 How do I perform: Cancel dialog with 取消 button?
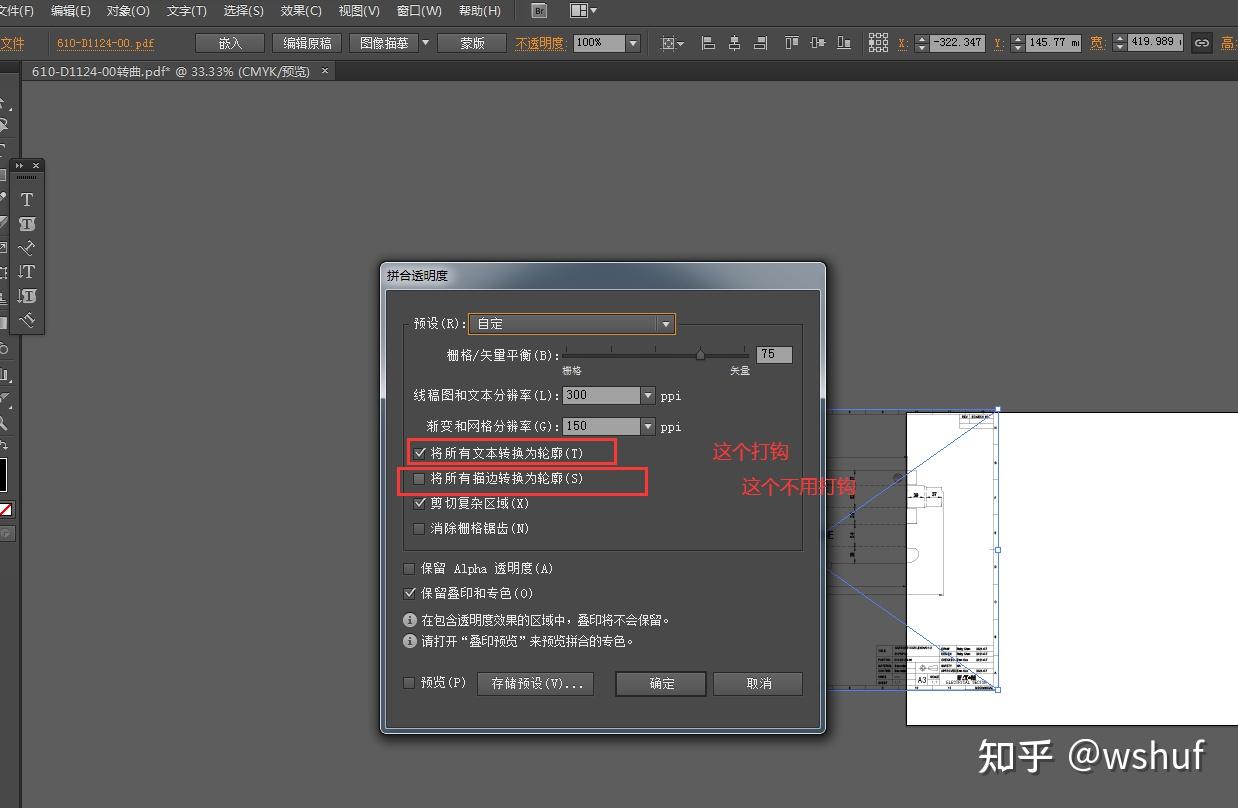pos(759,684)
